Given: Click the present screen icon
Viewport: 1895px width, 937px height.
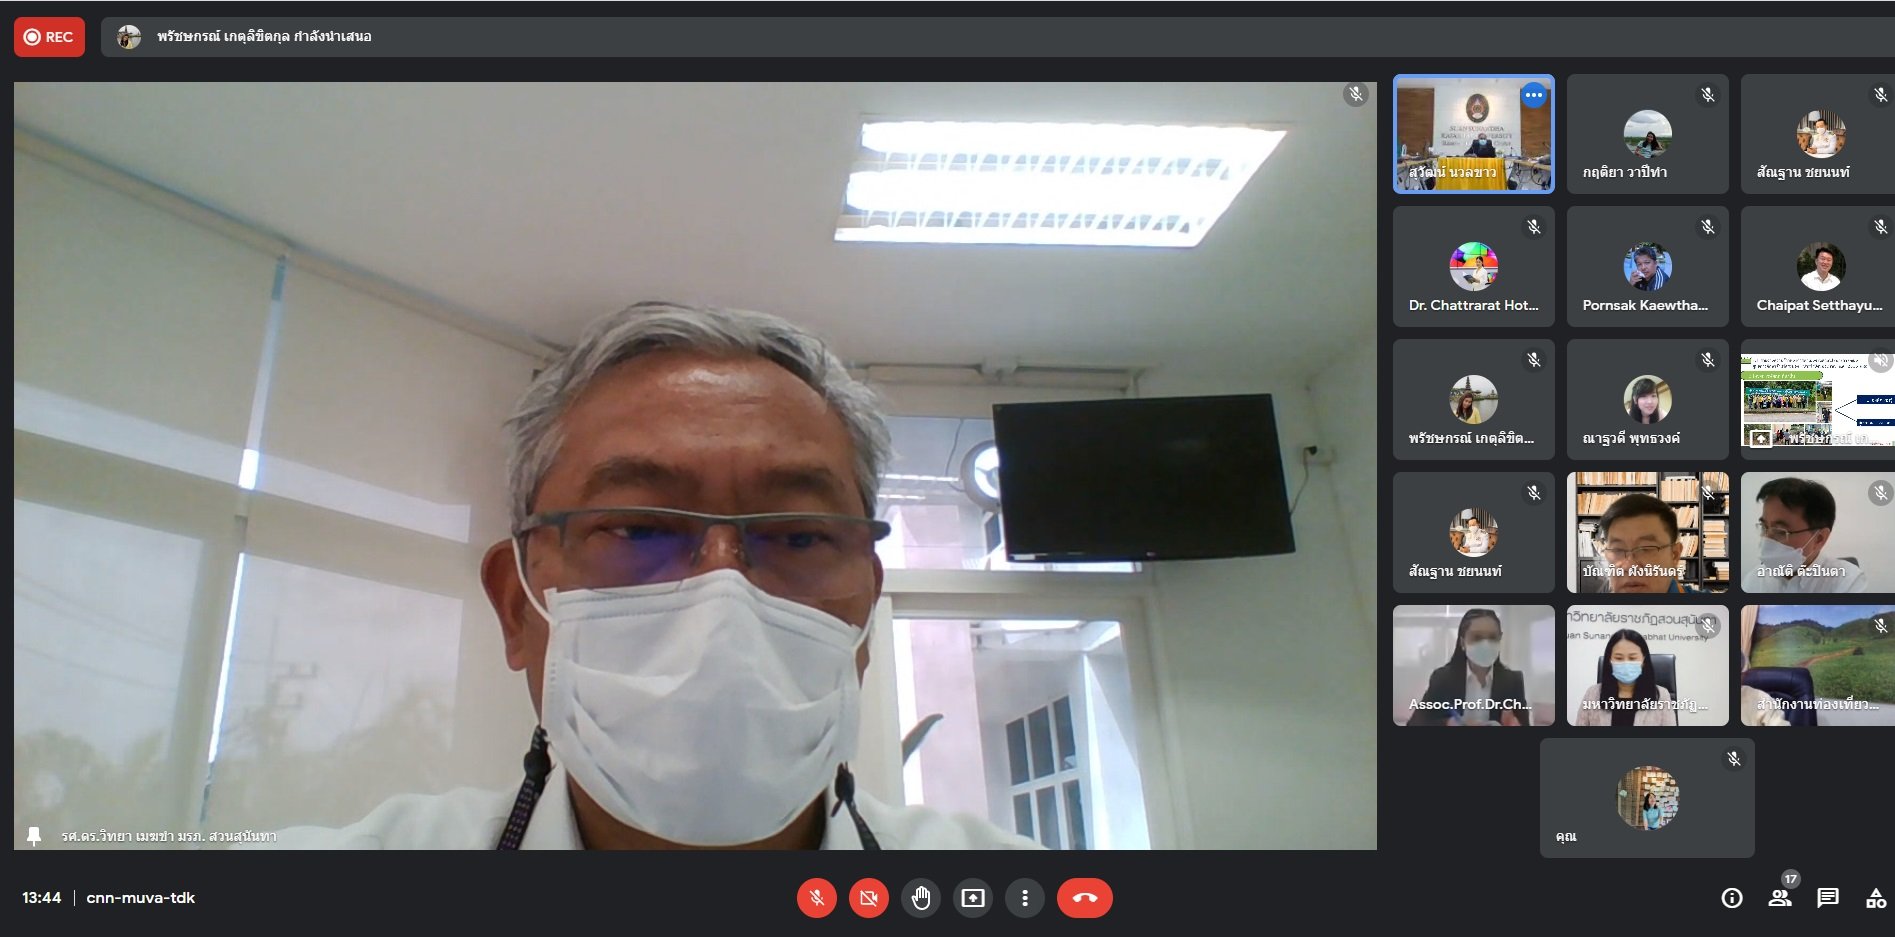Looking at the screenshot, I should tap(973, 898).
